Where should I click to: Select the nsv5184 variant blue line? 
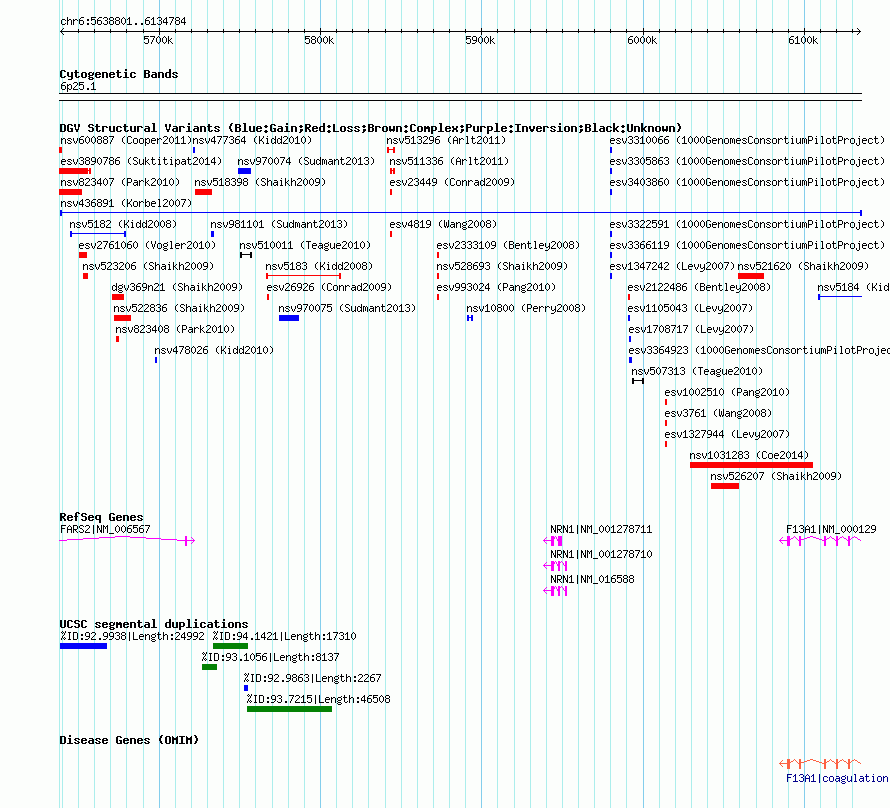840,297
